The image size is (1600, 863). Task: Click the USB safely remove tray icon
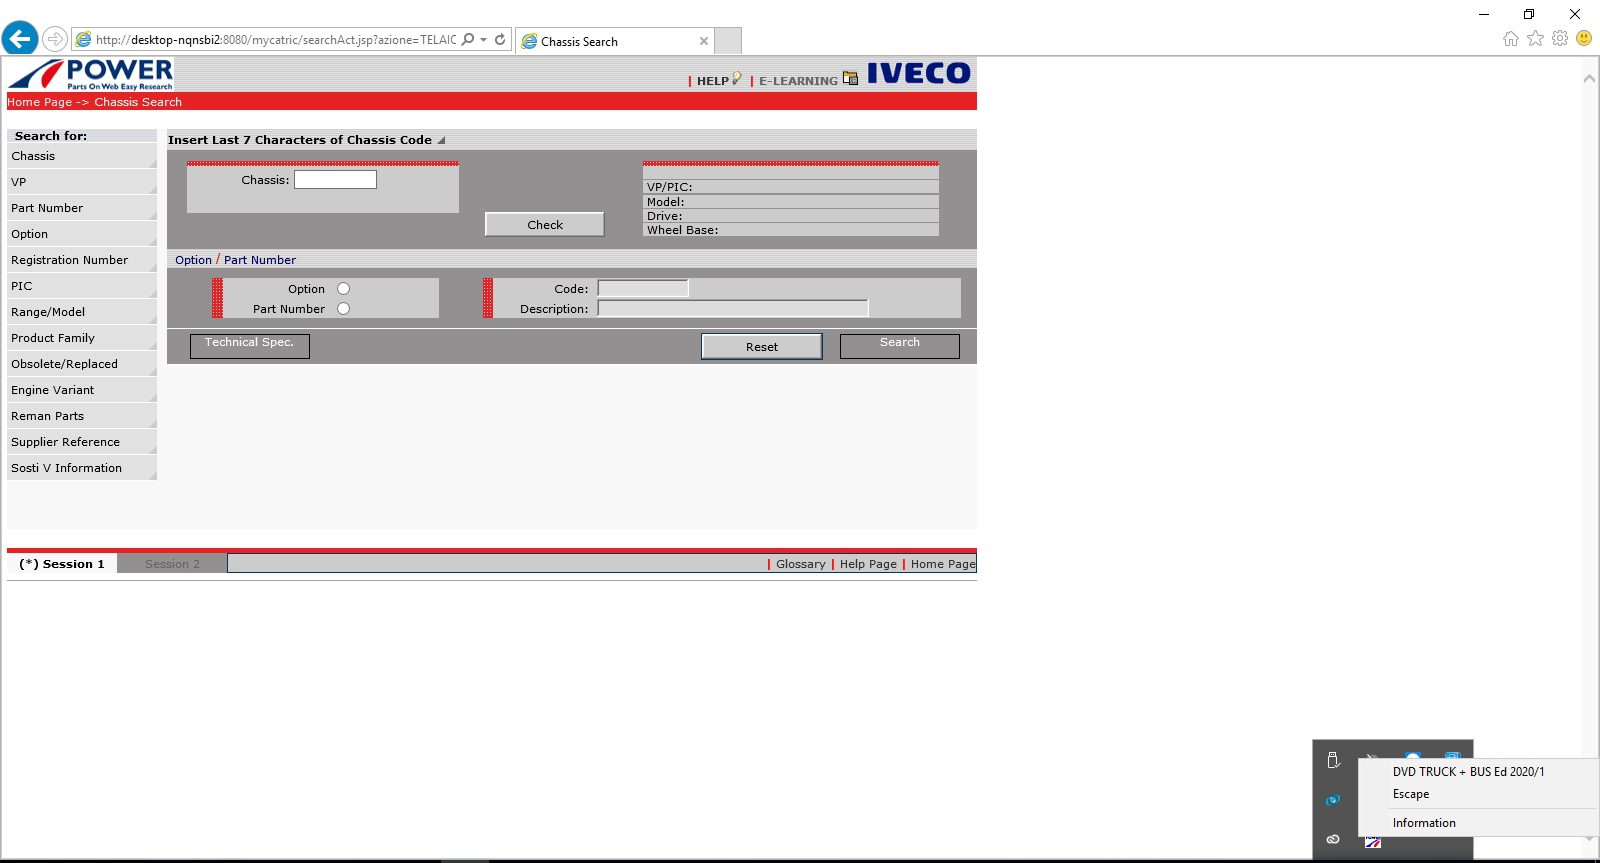coord(1333,760)
